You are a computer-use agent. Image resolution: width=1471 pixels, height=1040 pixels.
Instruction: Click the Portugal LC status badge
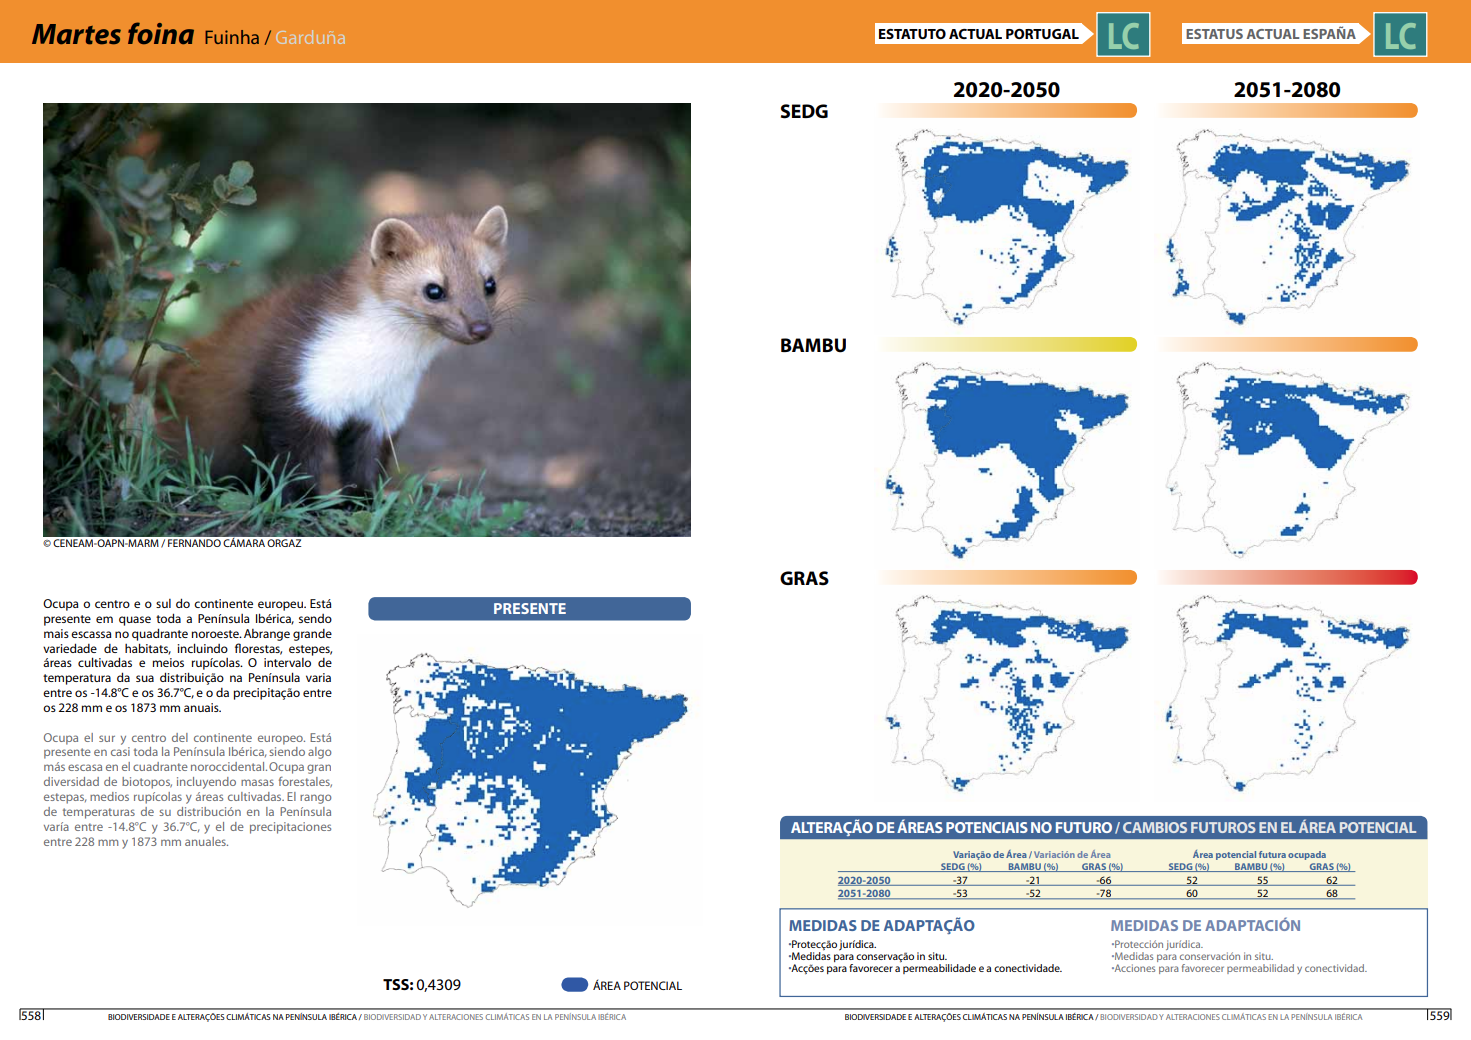[x=1123, y=35]
